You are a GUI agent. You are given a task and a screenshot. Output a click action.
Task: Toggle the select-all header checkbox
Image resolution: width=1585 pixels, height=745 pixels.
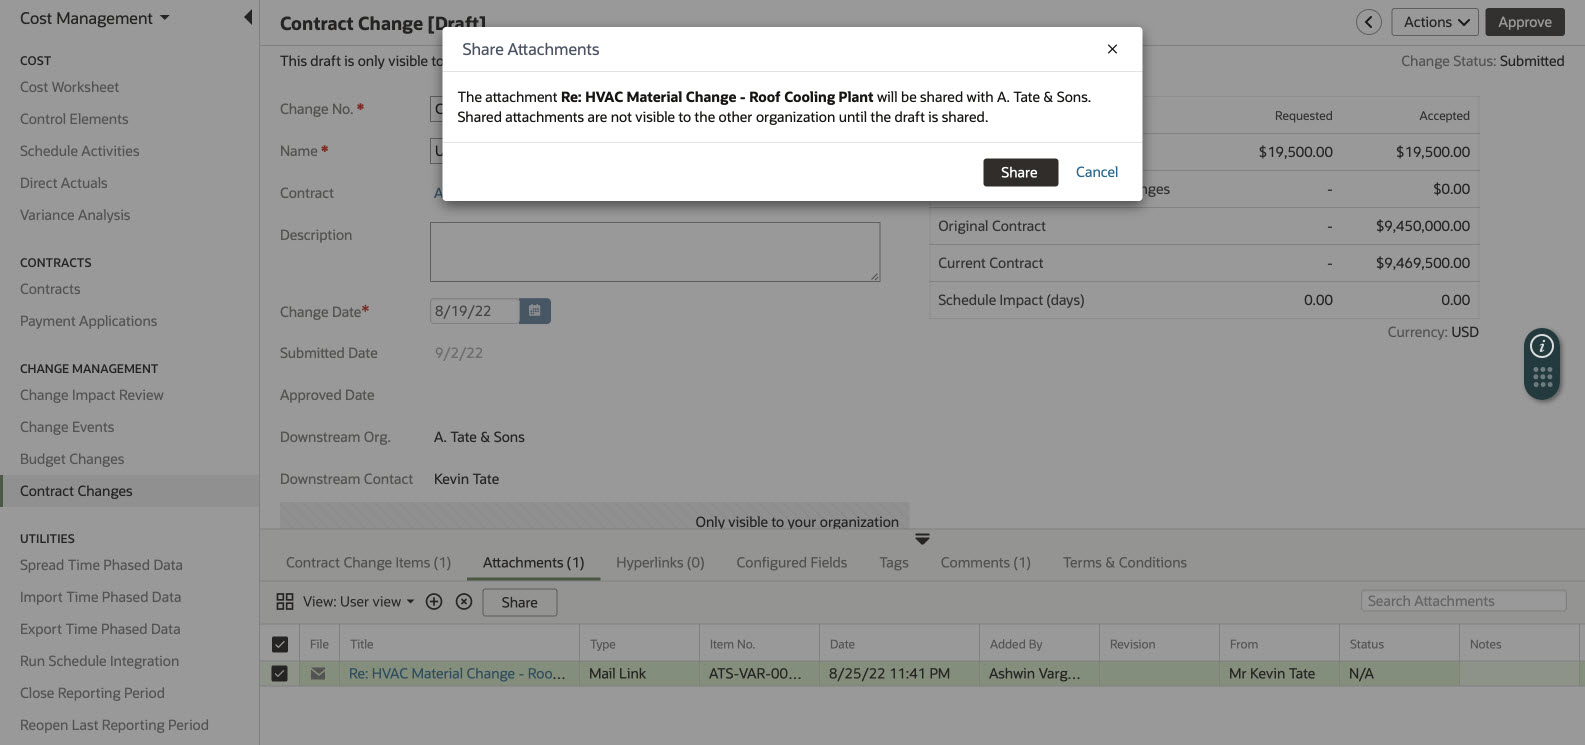280,645
